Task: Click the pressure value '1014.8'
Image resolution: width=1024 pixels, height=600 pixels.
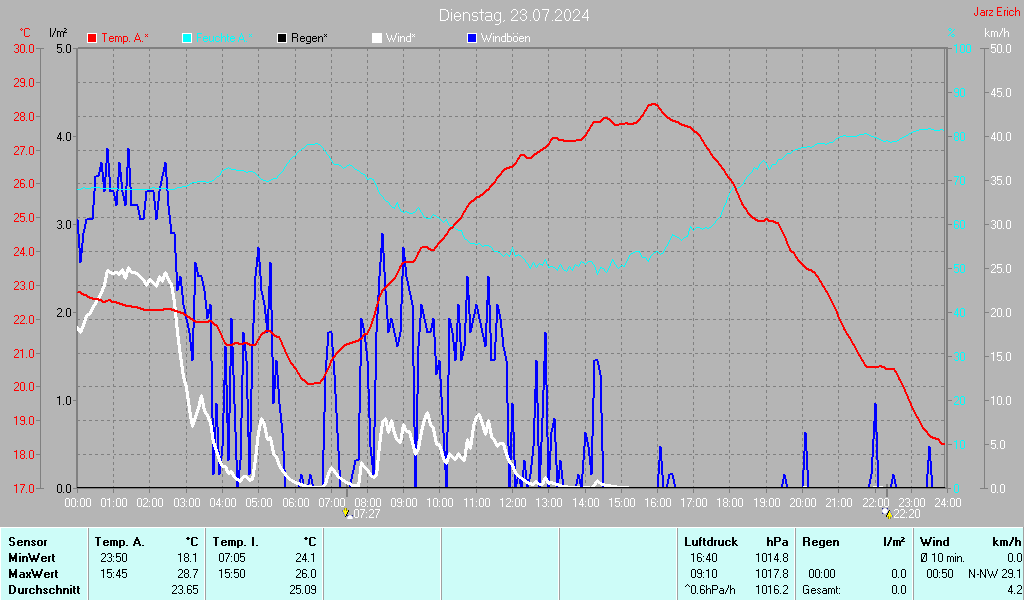Action: (772, 558)
